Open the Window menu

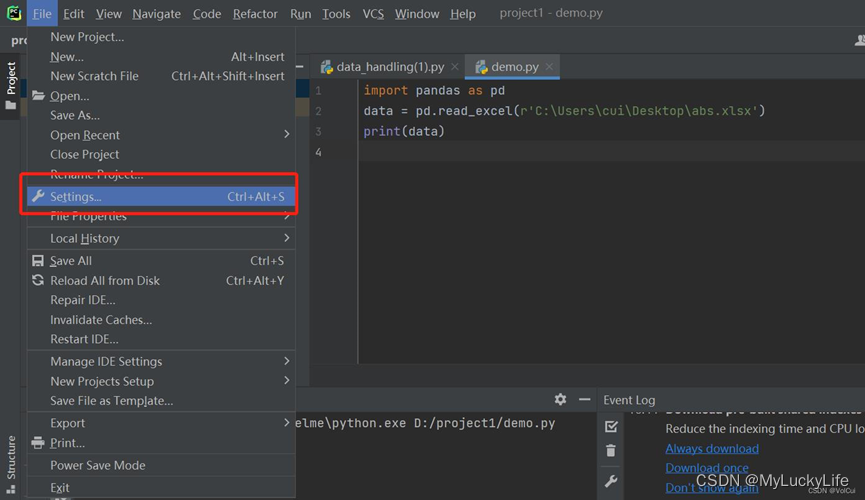417,13
